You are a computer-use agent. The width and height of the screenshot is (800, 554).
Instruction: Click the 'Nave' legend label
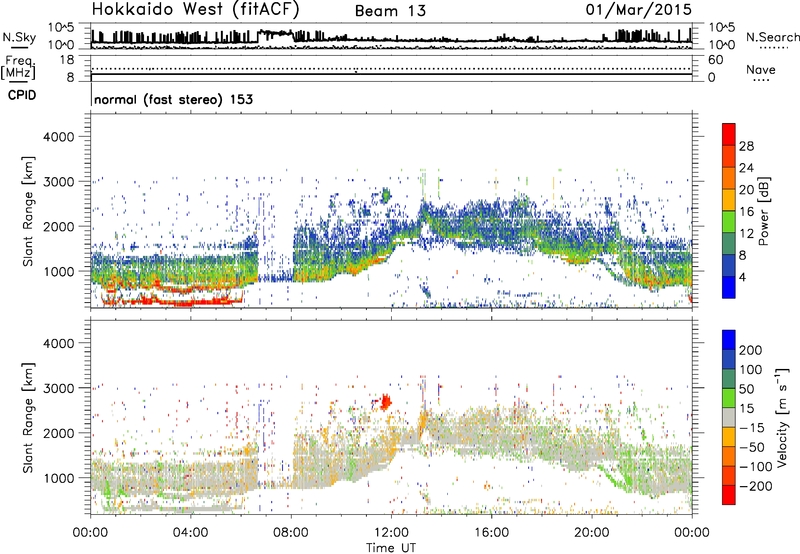tap(761, 69)
